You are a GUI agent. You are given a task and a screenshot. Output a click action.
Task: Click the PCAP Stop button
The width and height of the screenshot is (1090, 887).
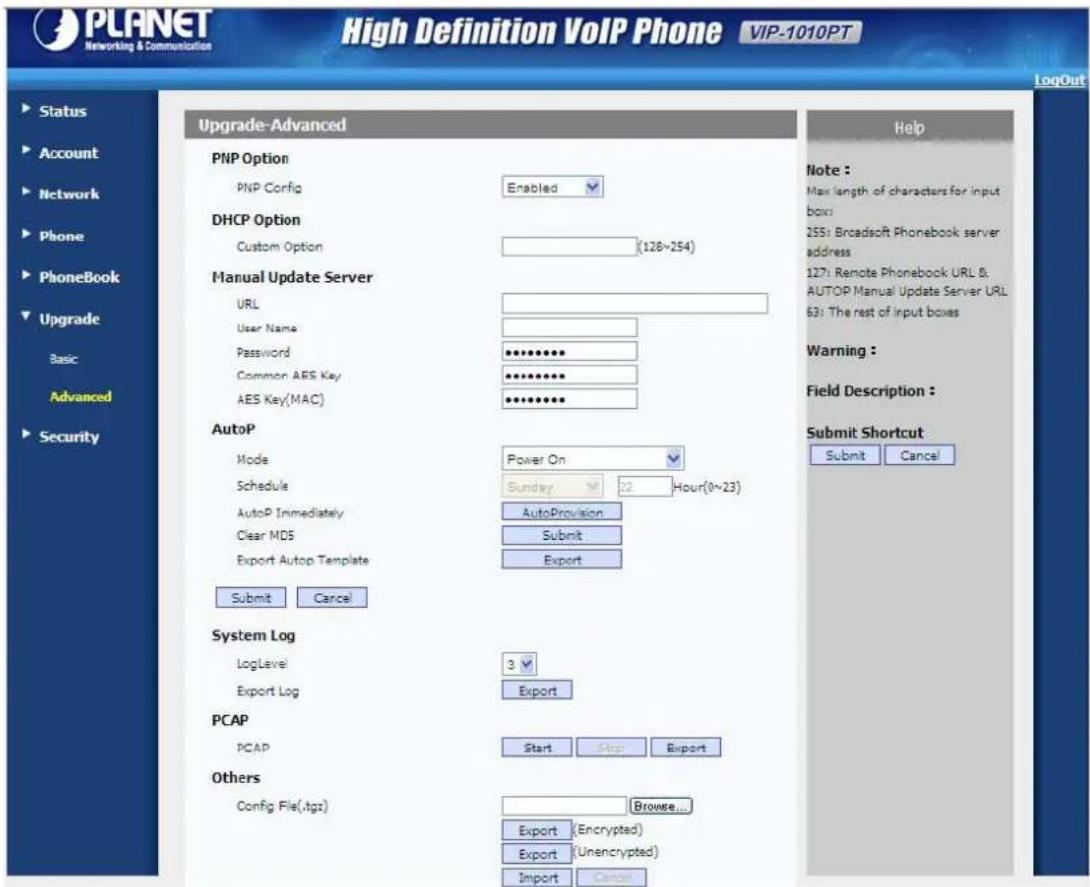pos(611,748)
